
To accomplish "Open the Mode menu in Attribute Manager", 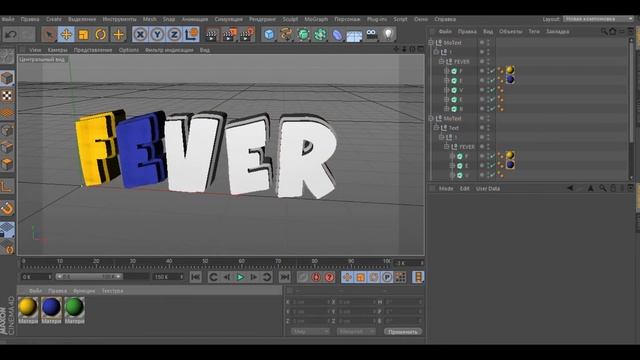I will point(446,189).
